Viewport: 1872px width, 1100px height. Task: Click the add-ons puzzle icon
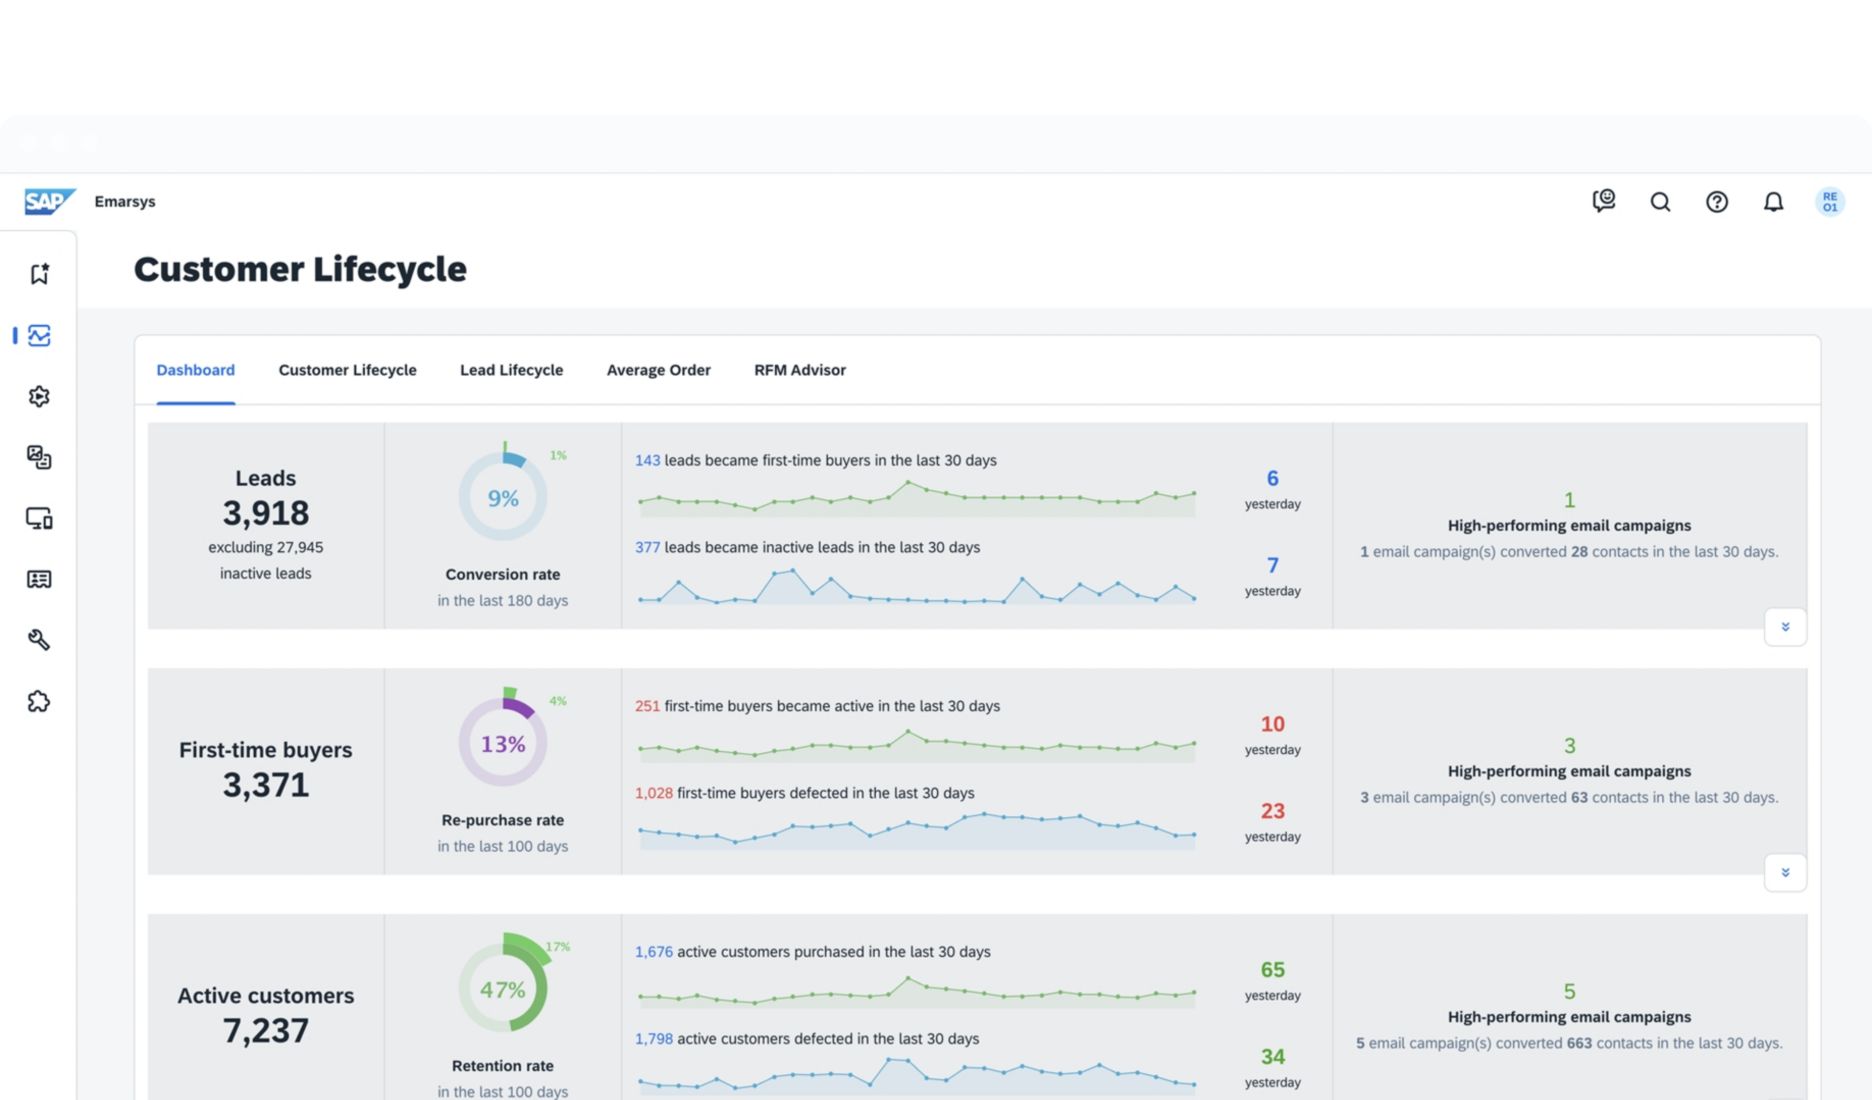click(x=38, y=701)
